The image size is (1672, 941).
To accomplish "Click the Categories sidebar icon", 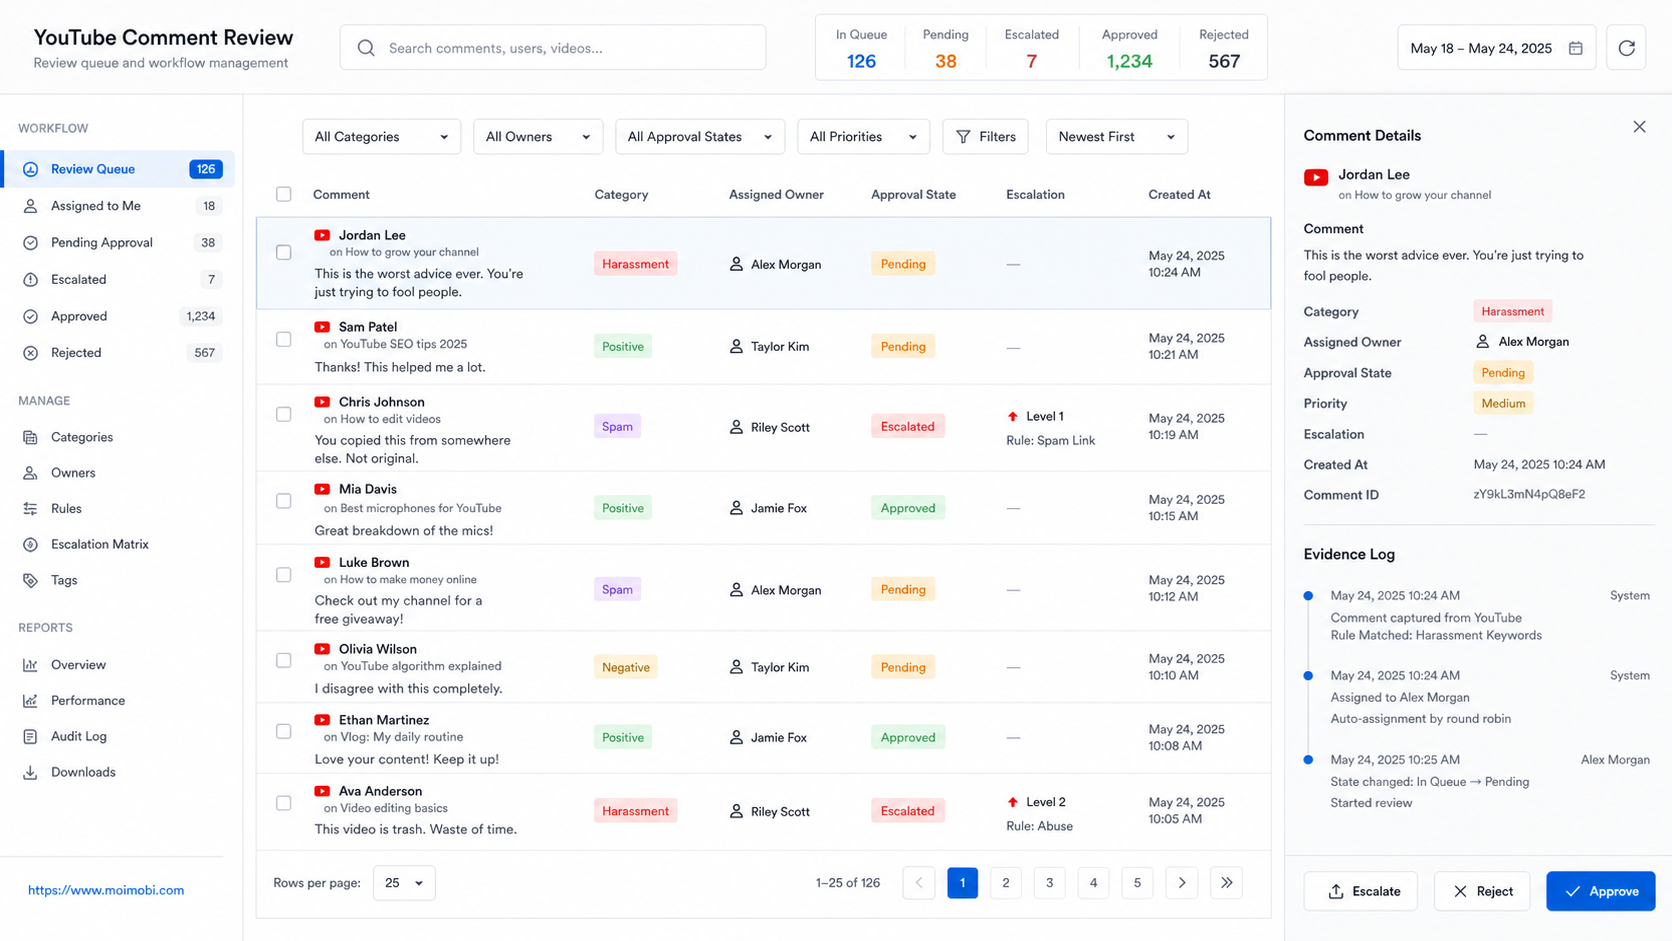I will coord(30,437).
